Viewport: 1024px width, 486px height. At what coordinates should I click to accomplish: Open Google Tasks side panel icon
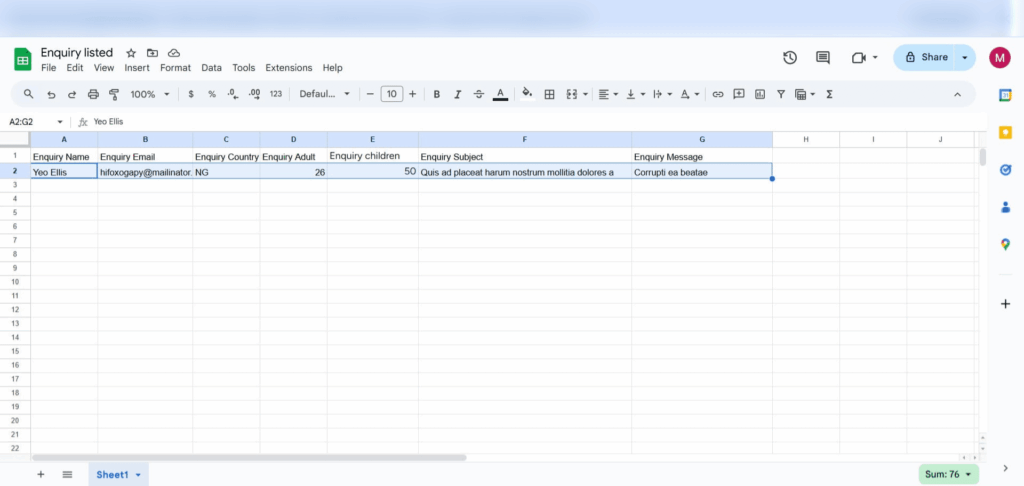point(1006,170)
